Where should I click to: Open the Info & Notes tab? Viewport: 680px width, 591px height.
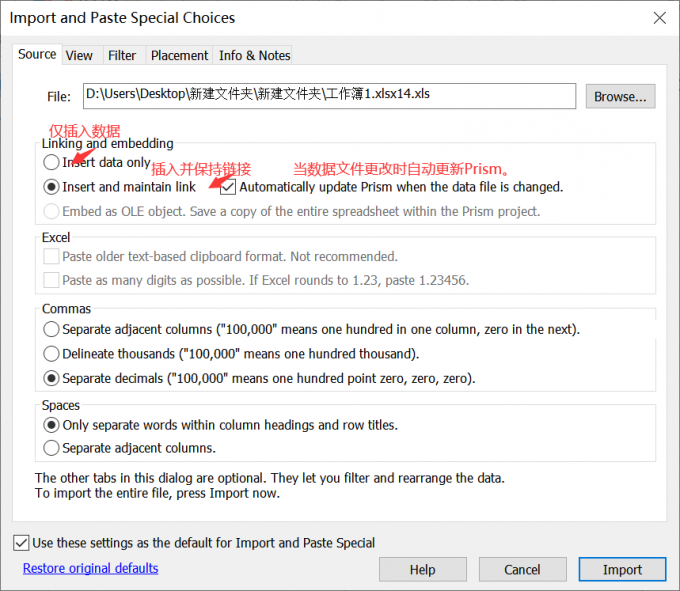[254, 56]
